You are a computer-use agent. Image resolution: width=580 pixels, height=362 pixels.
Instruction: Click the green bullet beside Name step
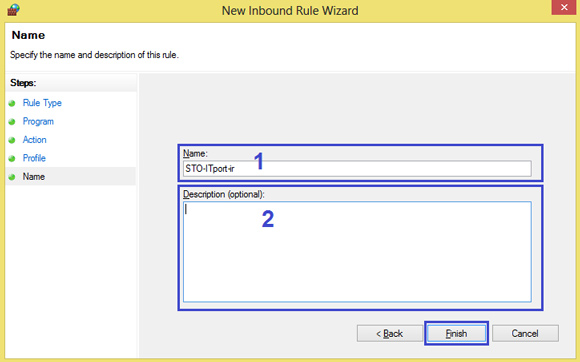coord(12,177)
